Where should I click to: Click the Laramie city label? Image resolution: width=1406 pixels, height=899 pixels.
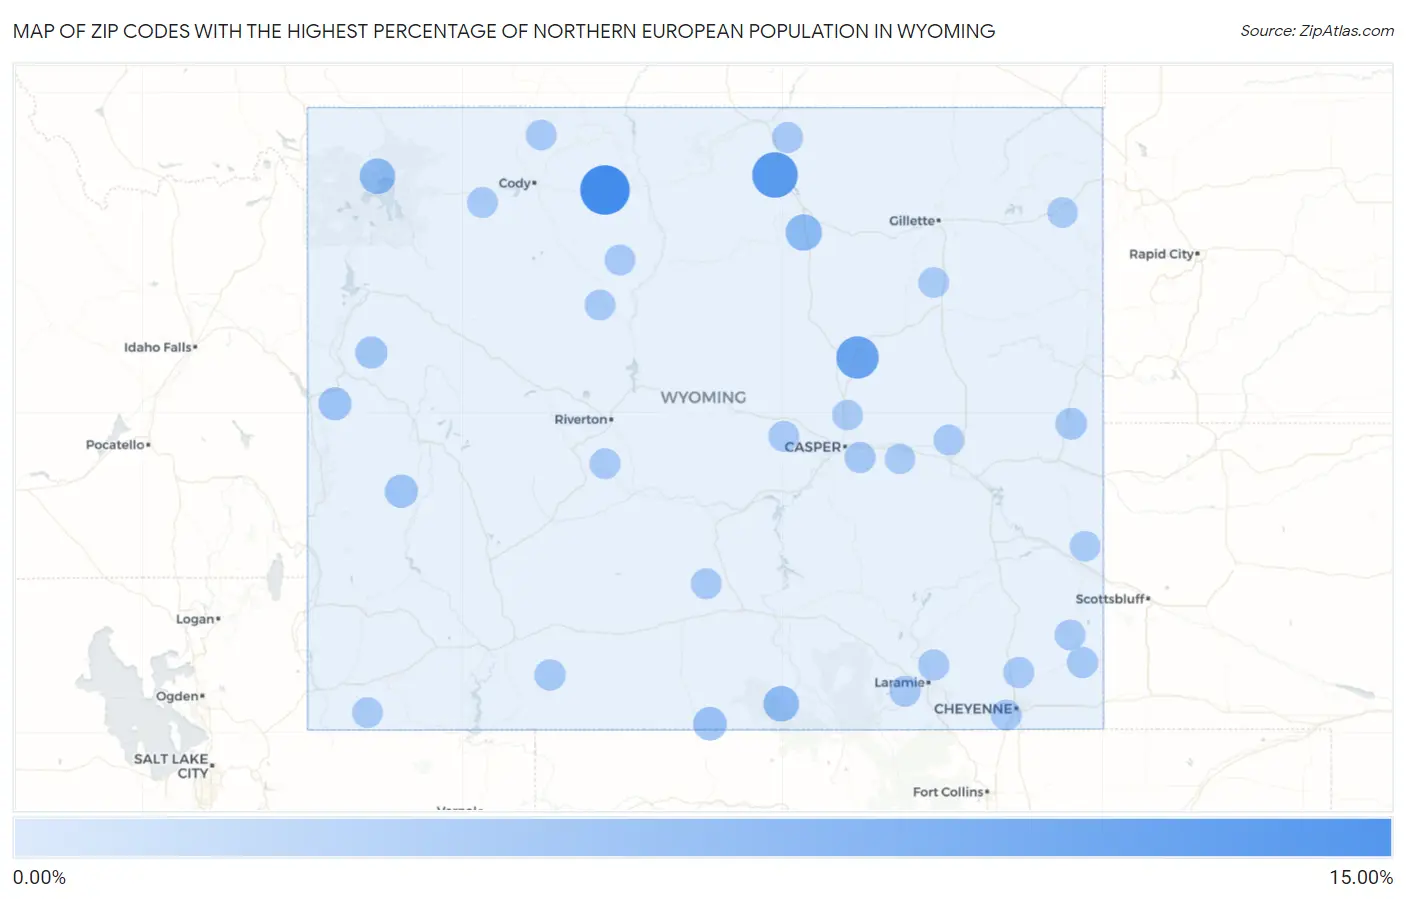coord(900,682)
